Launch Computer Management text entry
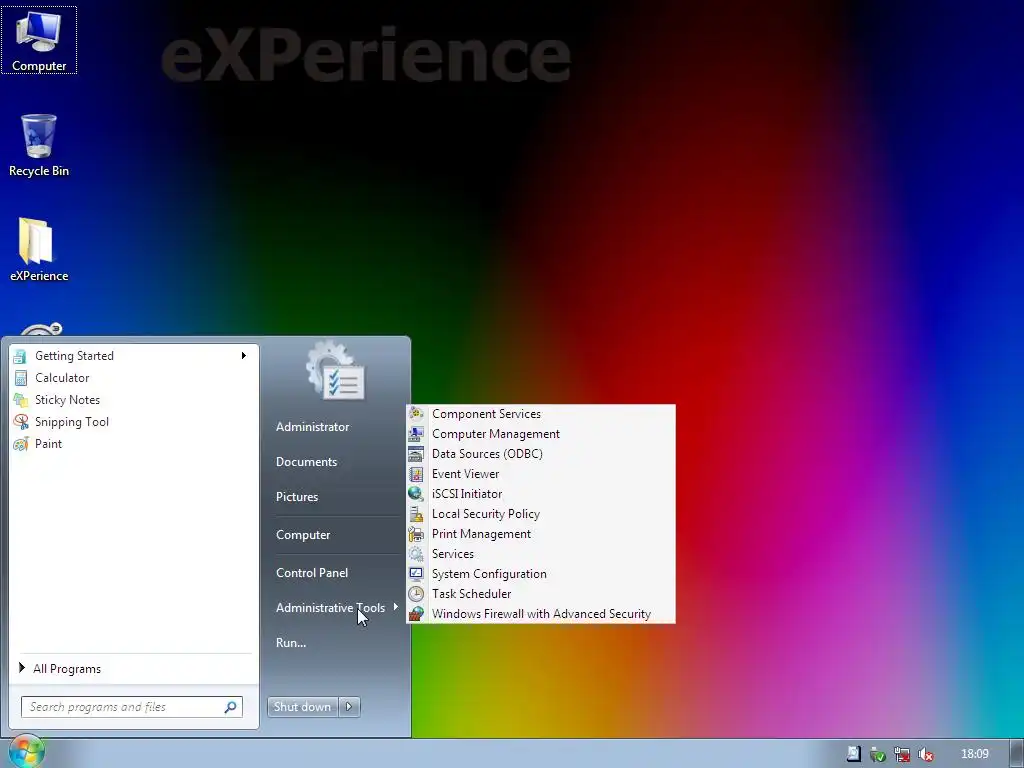Screen dimensions: 1024x768 point(496,434)
